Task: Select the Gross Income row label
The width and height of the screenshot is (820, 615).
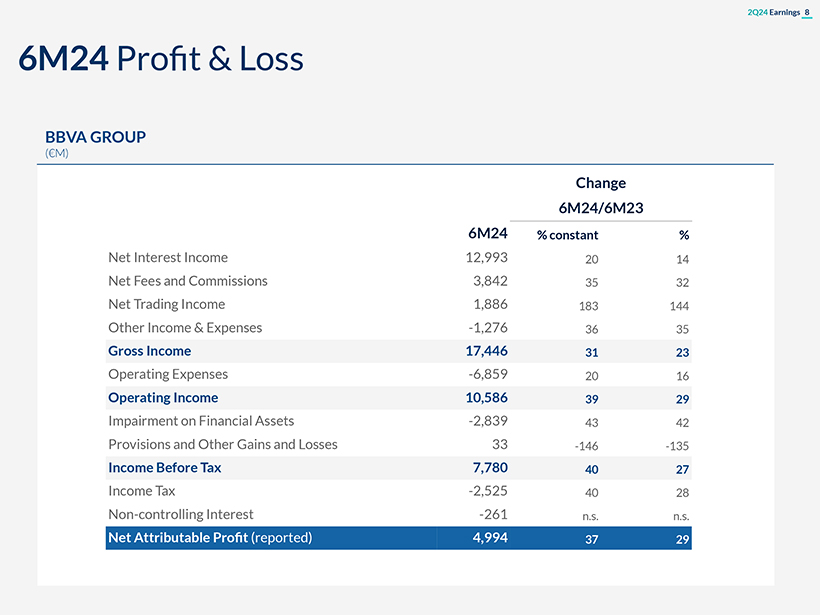Action: [149, 351]
